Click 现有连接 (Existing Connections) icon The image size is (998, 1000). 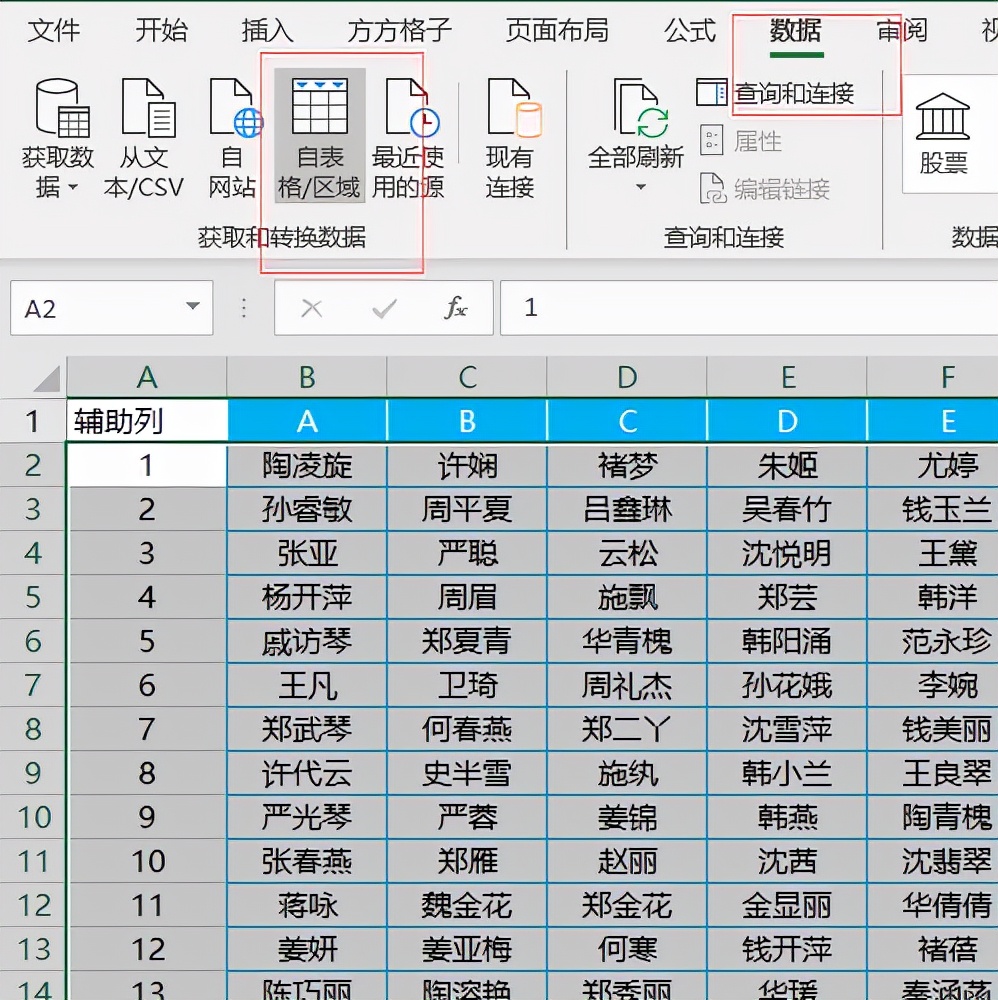[514, 107]
